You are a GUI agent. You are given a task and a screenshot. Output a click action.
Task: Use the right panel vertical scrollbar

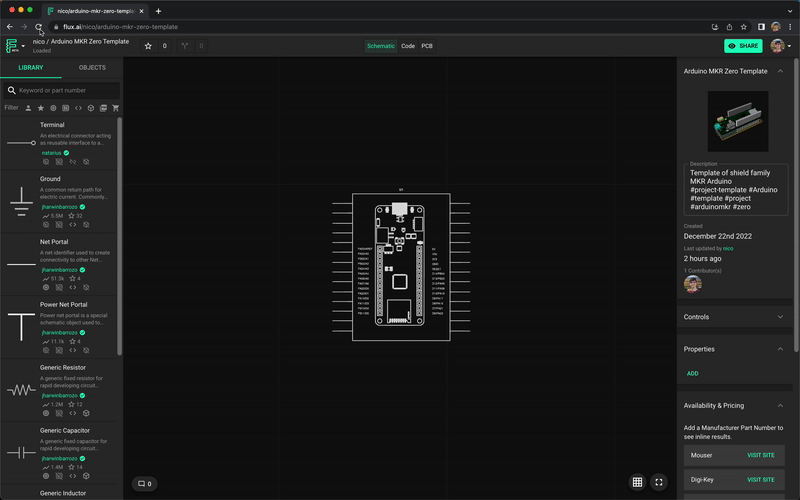coord(796,205)
